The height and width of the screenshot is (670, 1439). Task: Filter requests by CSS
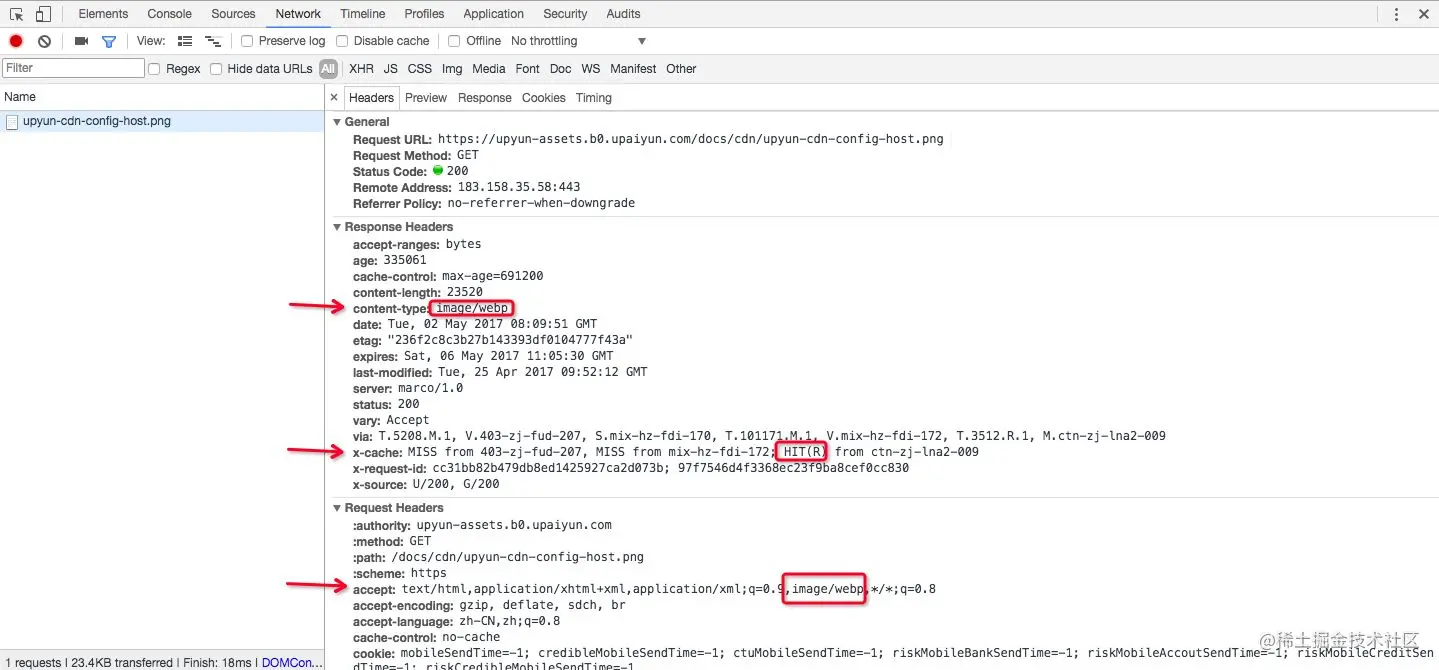pos(420,69)
